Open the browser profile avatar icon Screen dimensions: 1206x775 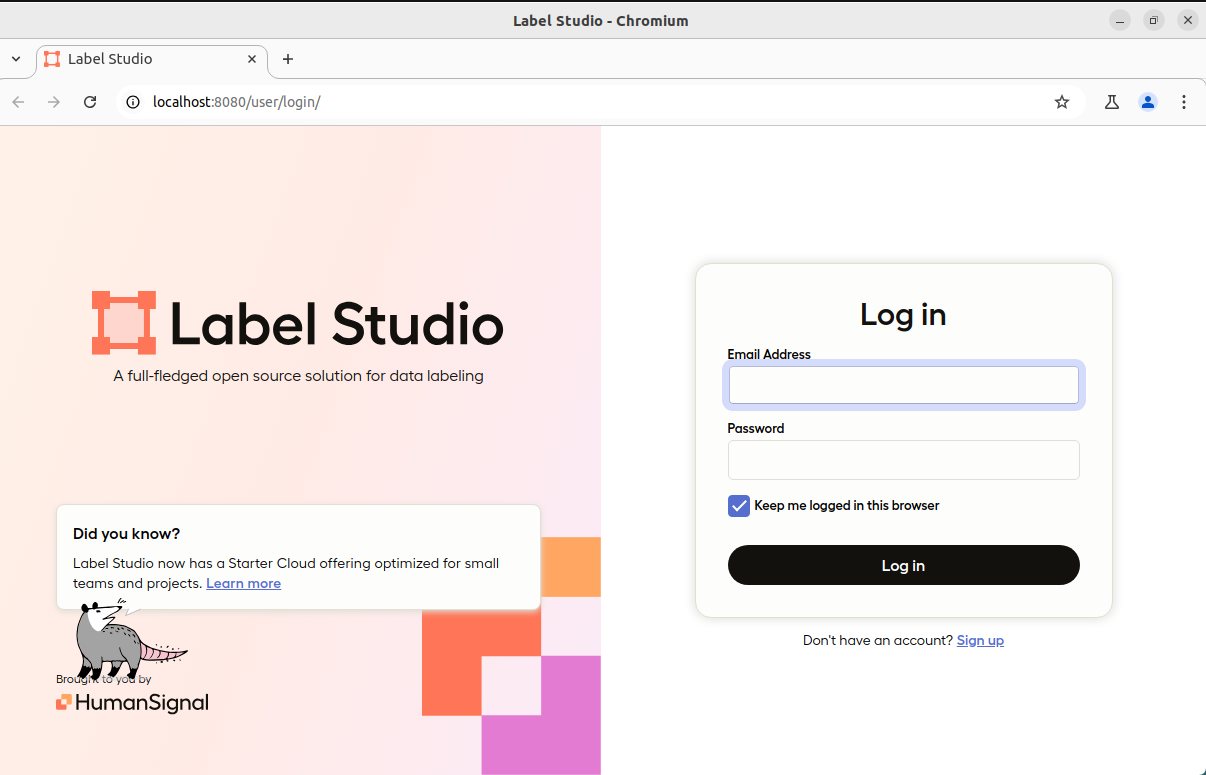[1148, 102]
